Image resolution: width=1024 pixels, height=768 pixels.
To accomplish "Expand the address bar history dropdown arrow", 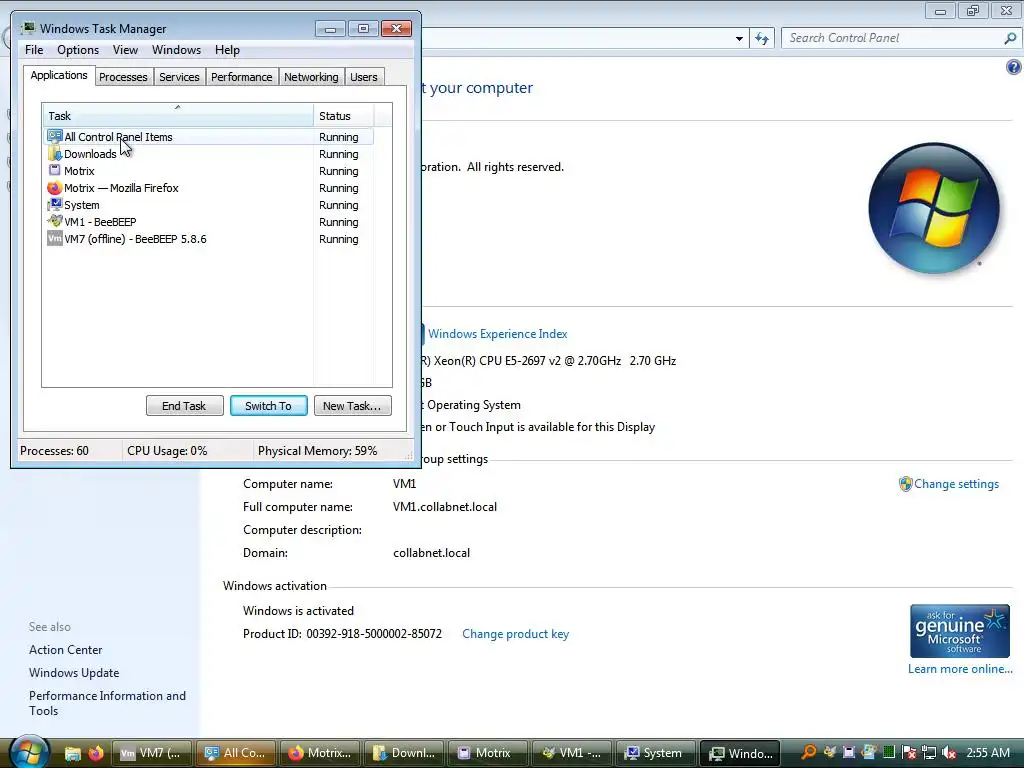I will pos(739,39).
